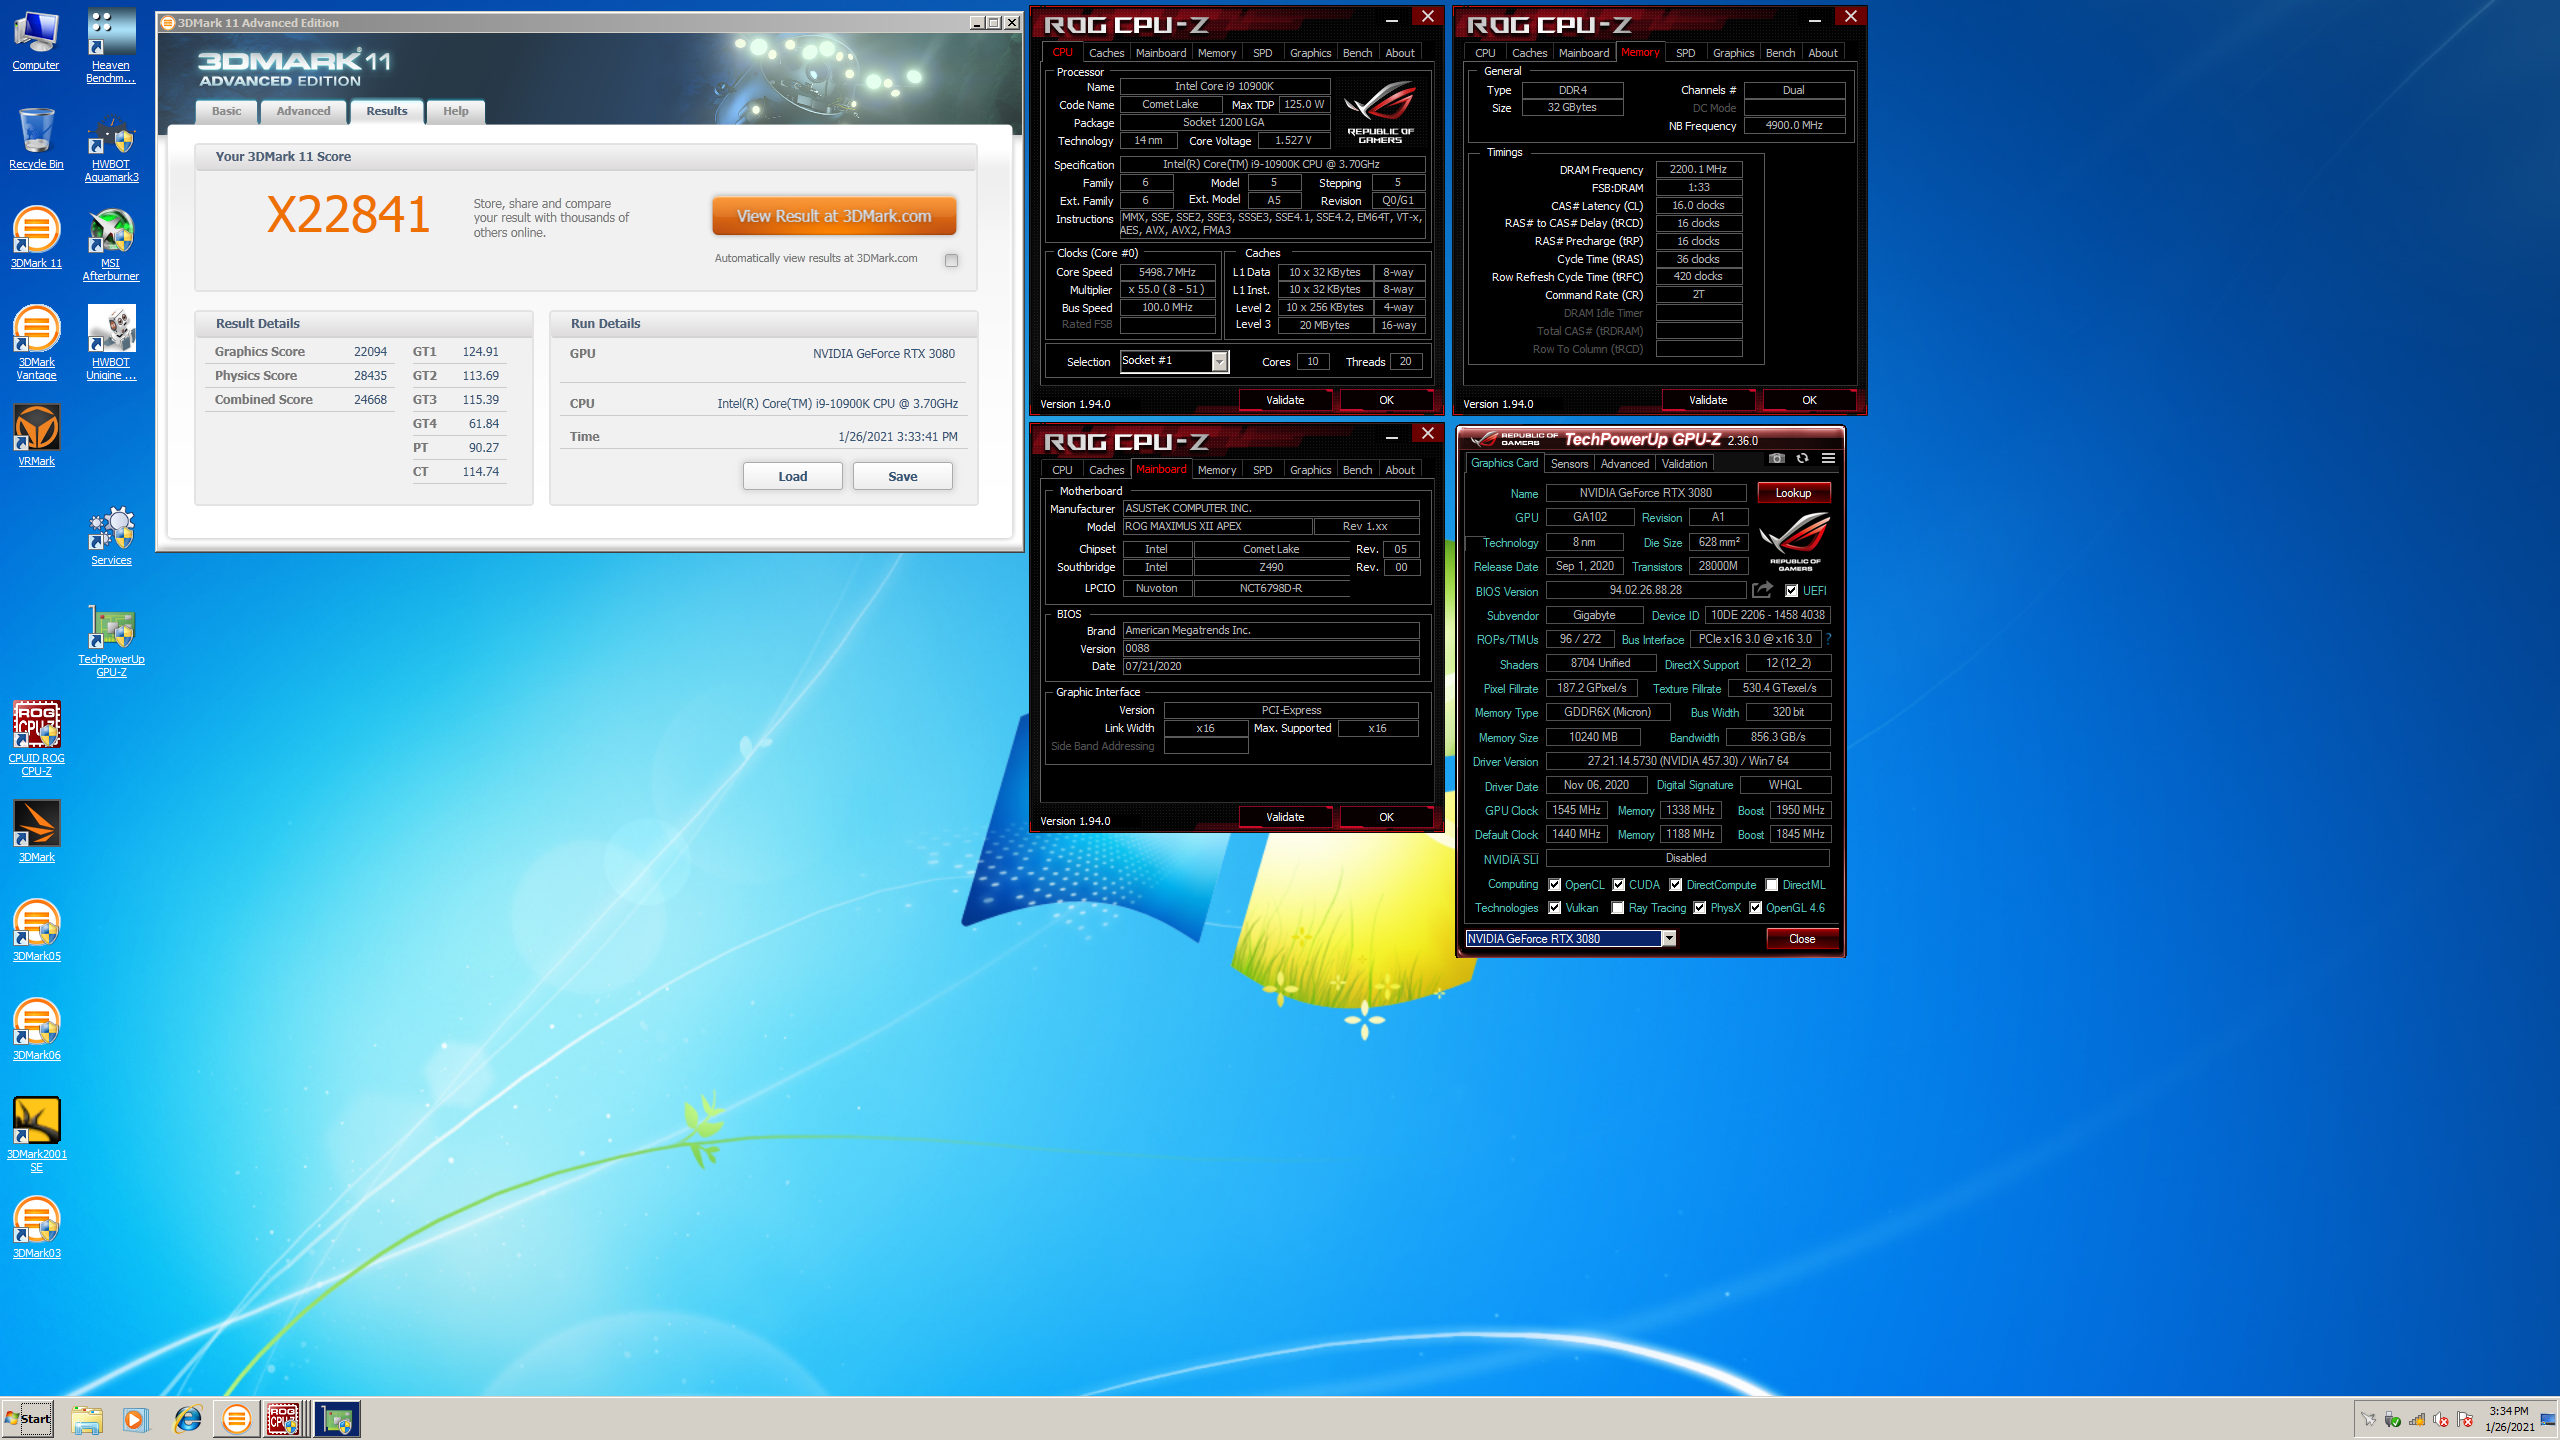2560x1440 pixels.
Task: Click the Physics Score 28435 row
Action: tap(301, 376)
